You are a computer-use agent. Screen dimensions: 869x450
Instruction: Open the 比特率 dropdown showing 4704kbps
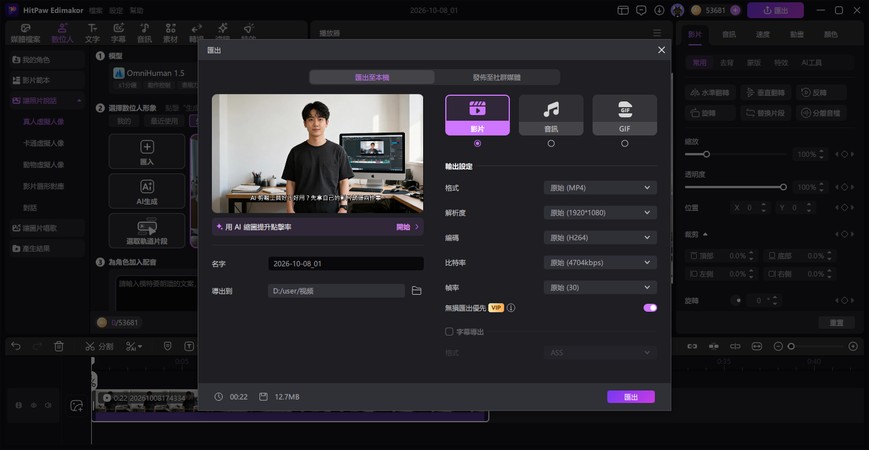pos(600,263)
